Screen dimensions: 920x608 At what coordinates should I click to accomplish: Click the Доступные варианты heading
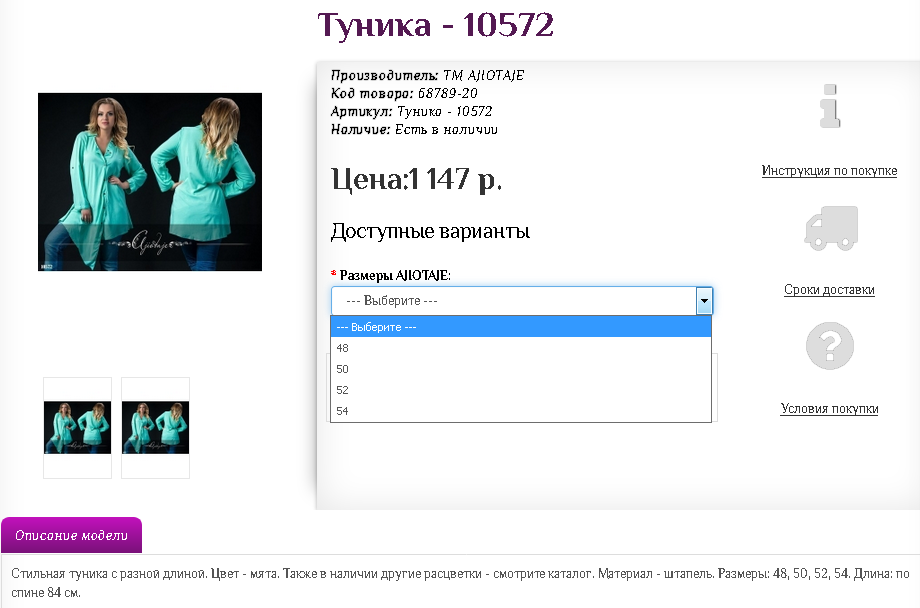[x=430, y=231]
